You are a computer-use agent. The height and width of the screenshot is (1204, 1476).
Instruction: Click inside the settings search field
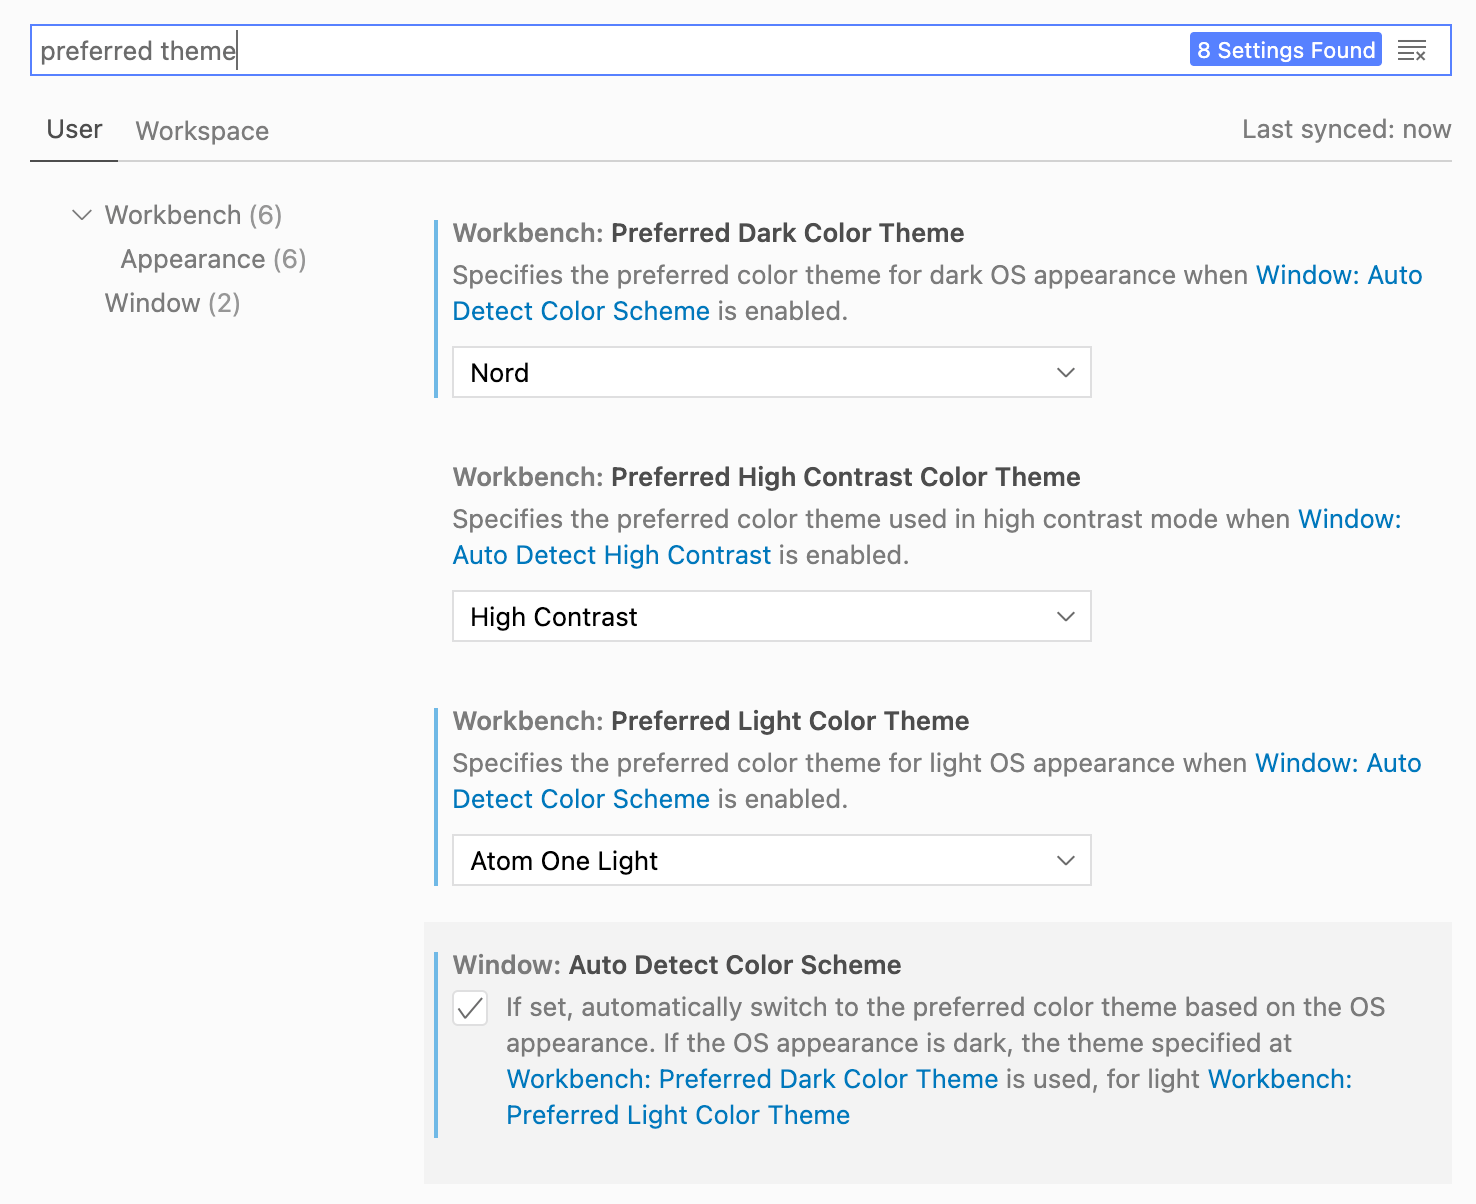pos(600,51)
